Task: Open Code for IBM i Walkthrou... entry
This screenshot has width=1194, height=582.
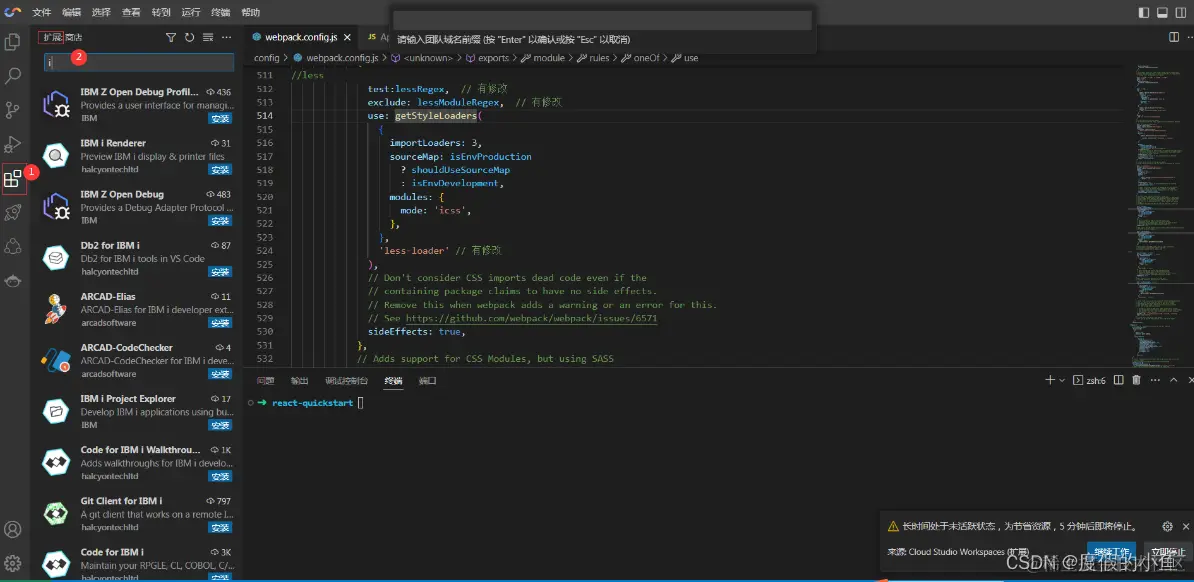Action: 137,462
